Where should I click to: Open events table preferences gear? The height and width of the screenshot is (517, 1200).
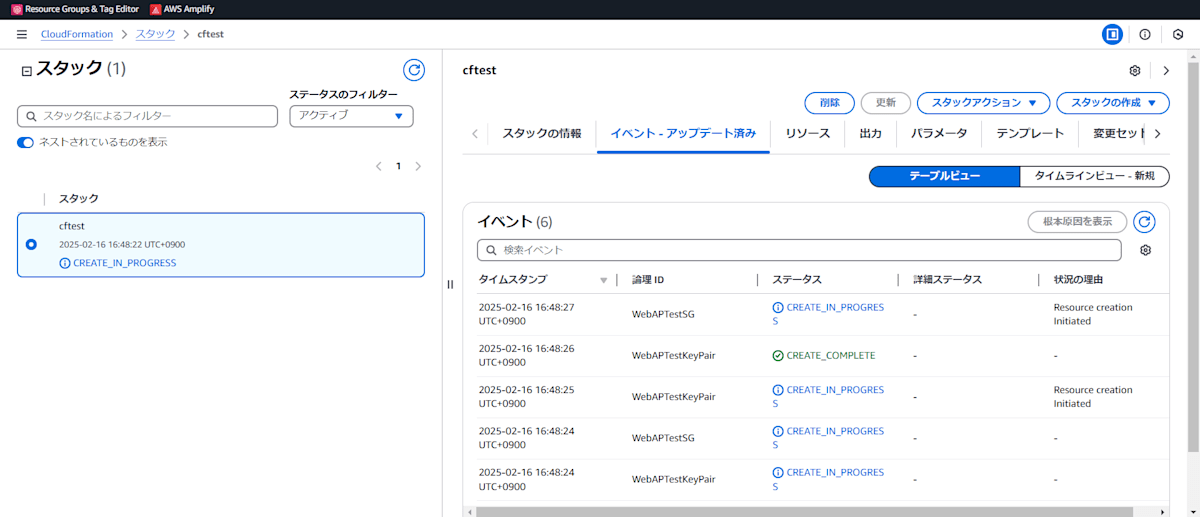tap(1146, 250)
